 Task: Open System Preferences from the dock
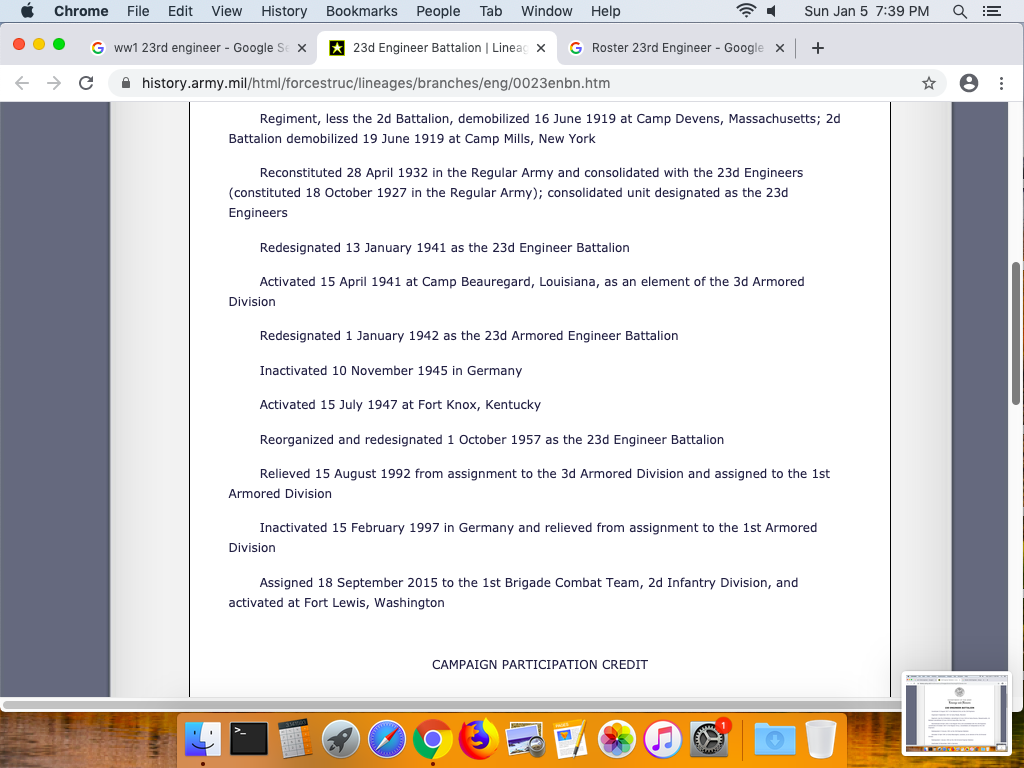708,740
